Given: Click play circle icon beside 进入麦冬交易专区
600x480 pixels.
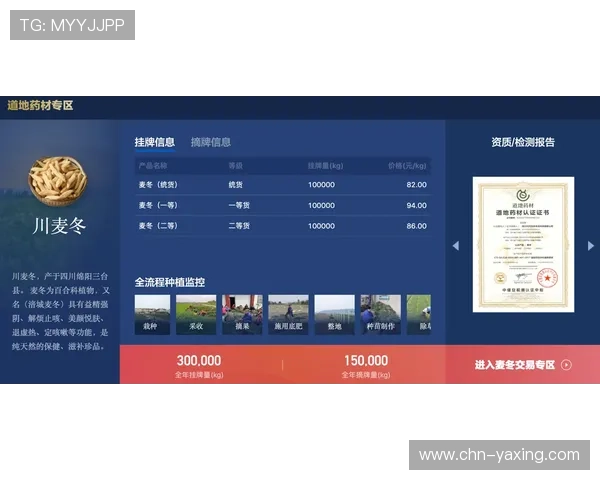Looking at the screenshot, I should point(566,365).
